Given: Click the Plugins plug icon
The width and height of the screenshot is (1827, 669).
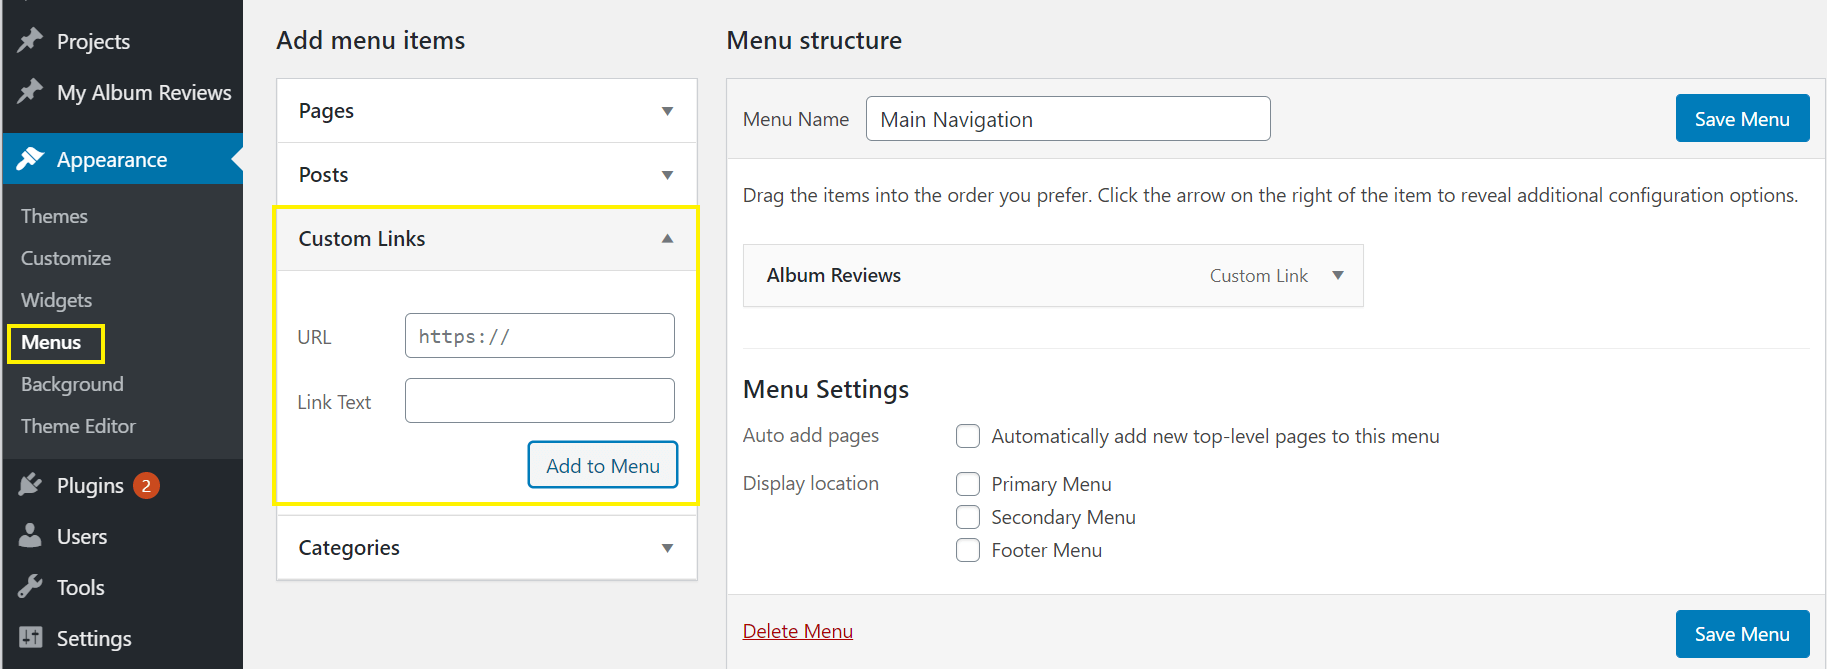Looking at the screenshot, I should [x=30, y=485].
